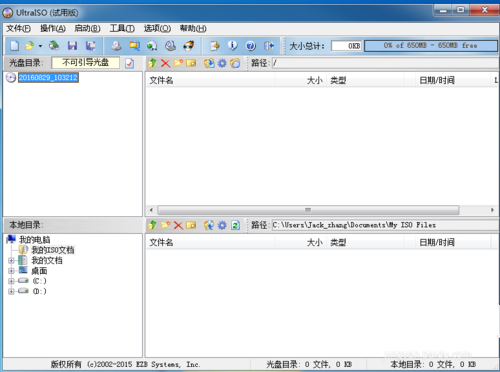Click the checkmark document icon next to 不可引导光盘

coord(130,63)
